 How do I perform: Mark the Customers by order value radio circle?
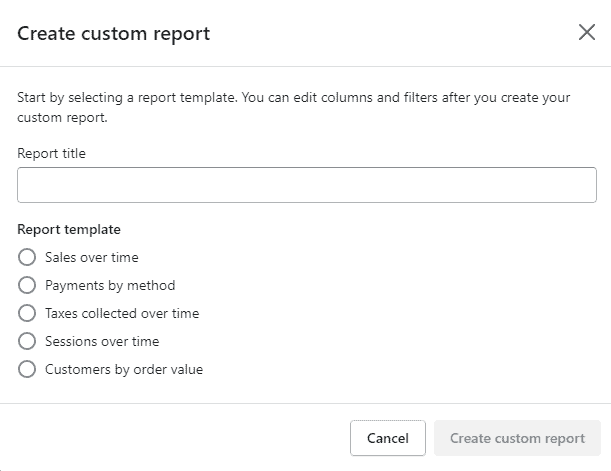point(27,369)
